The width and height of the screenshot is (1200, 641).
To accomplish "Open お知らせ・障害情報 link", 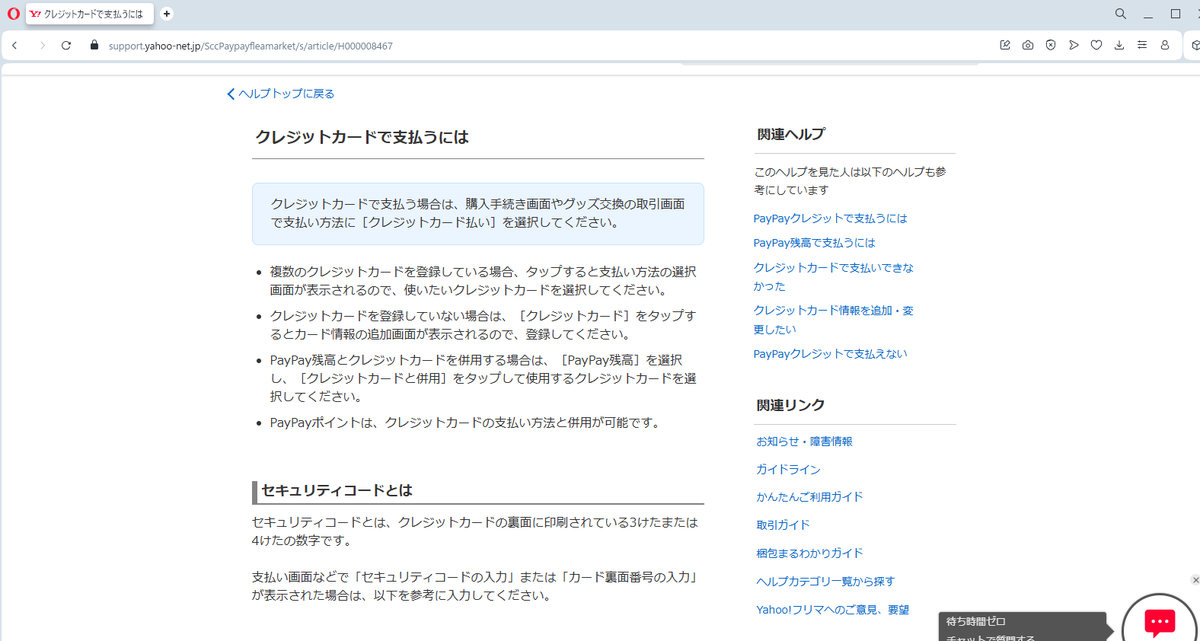I will pyautogui.click(x=804, y=441).
